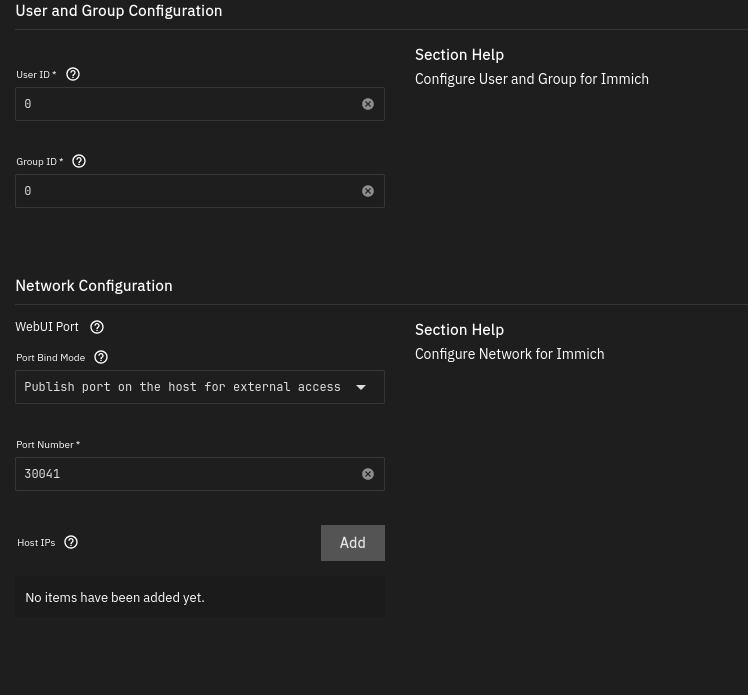The height and width of the screenshot is (695, 748).
Task: Open the Port Bind Mode dropdown
Action: click(199, 387)
